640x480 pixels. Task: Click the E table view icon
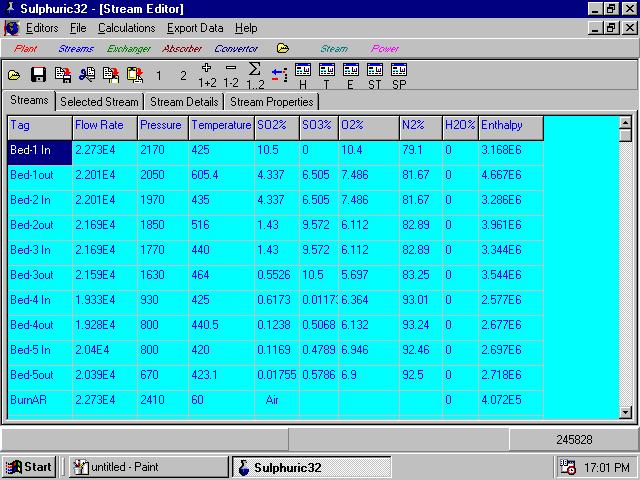coord(351,76)
